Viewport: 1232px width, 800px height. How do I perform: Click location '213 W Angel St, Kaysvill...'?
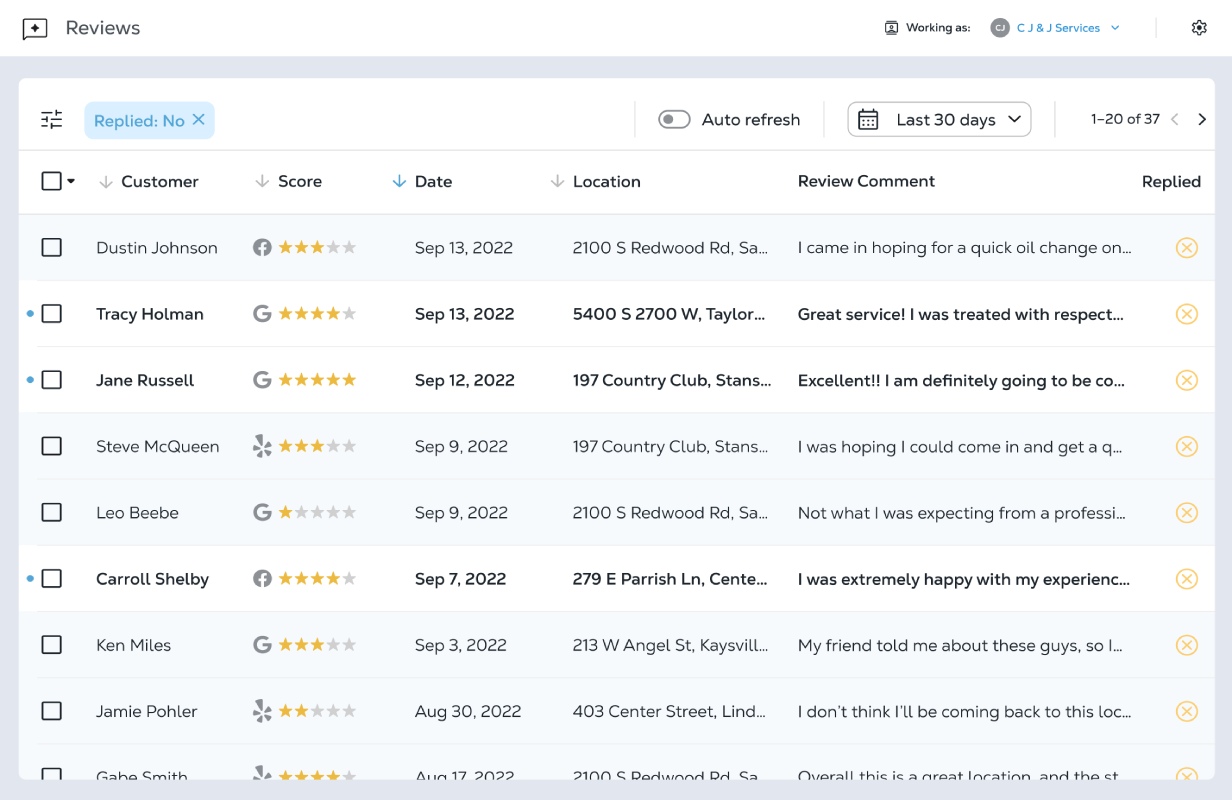click(670, 645)
